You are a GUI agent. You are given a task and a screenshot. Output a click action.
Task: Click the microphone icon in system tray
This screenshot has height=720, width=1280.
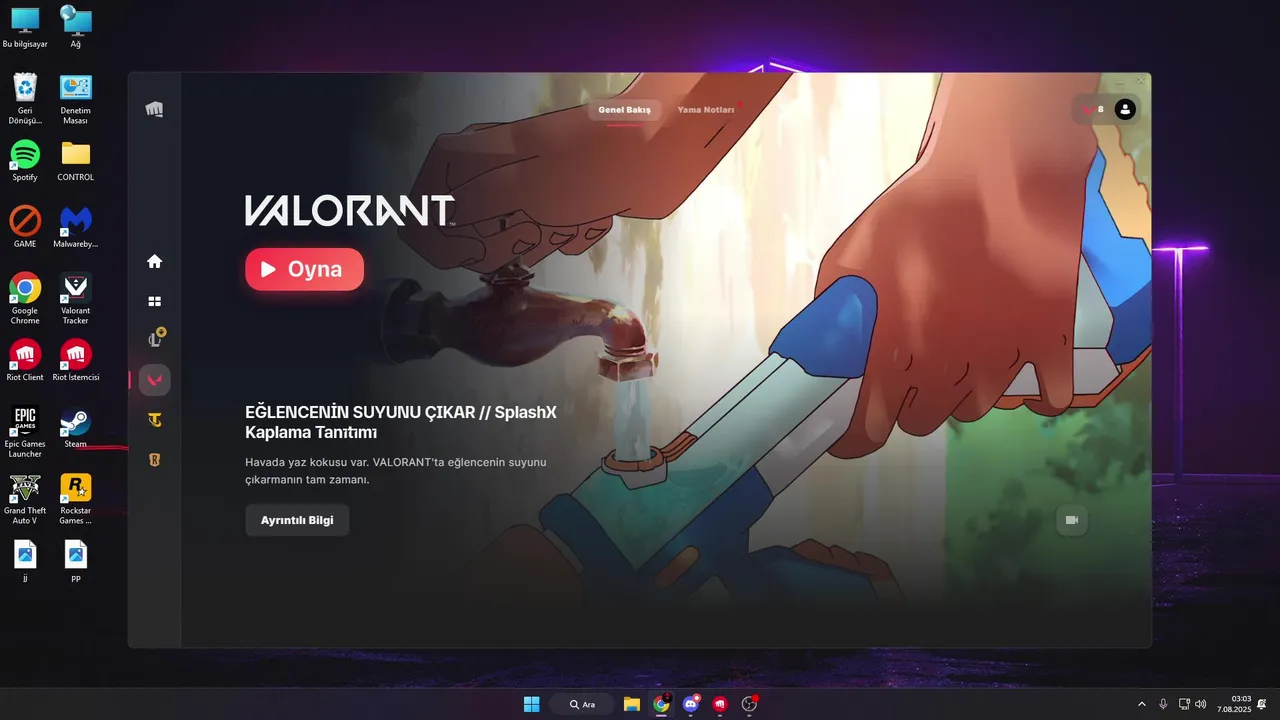click(1163, 704)
